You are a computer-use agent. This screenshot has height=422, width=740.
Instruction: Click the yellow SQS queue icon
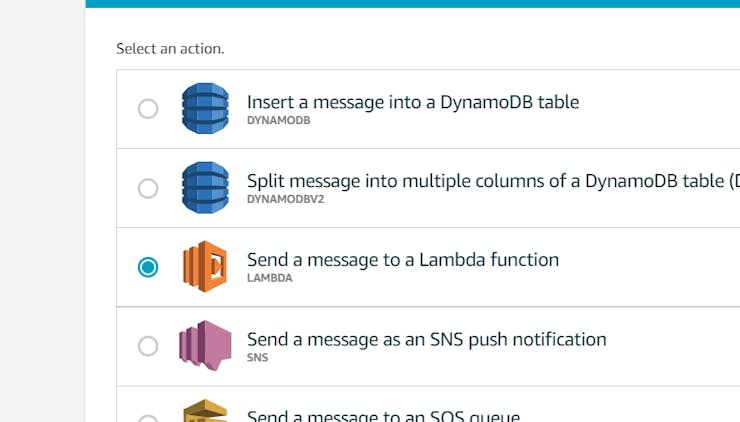[205, 412]
